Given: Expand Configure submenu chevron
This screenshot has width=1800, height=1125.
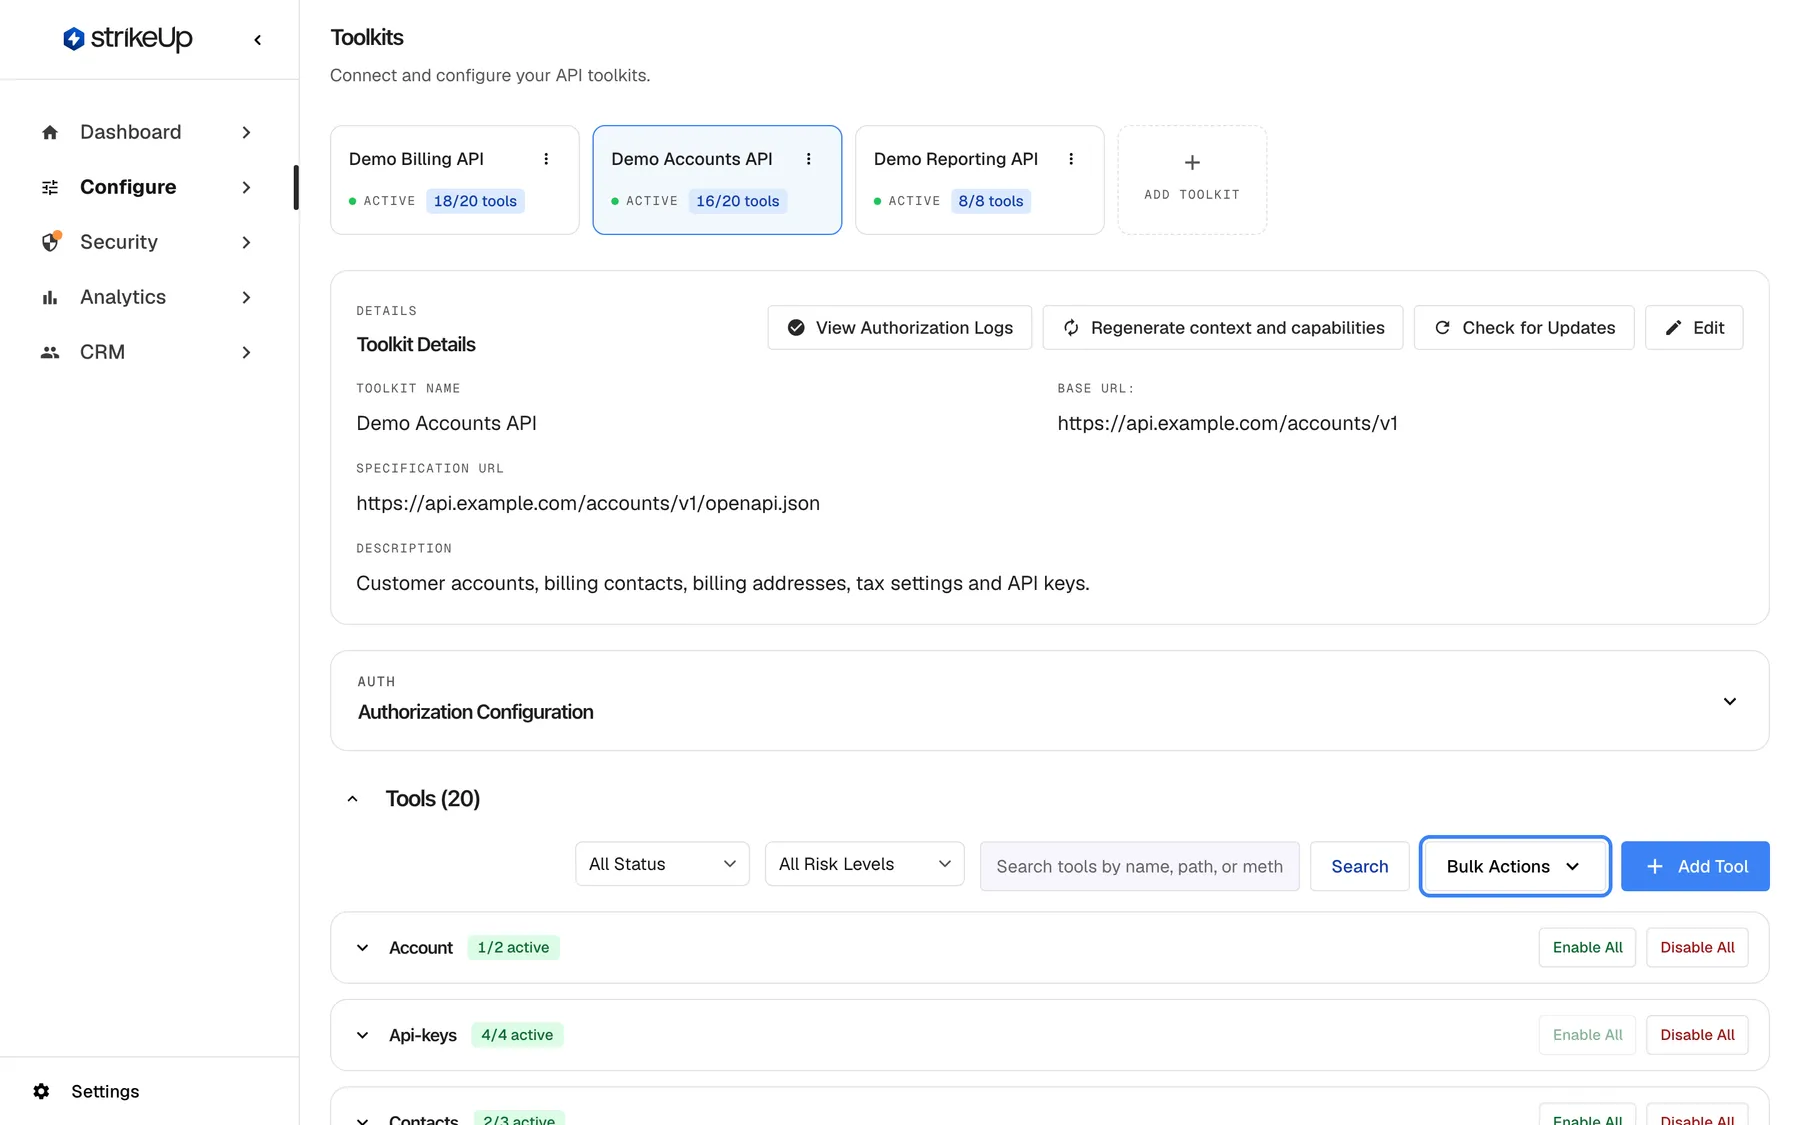Looking at the screenshot, I should pos(246,187).
